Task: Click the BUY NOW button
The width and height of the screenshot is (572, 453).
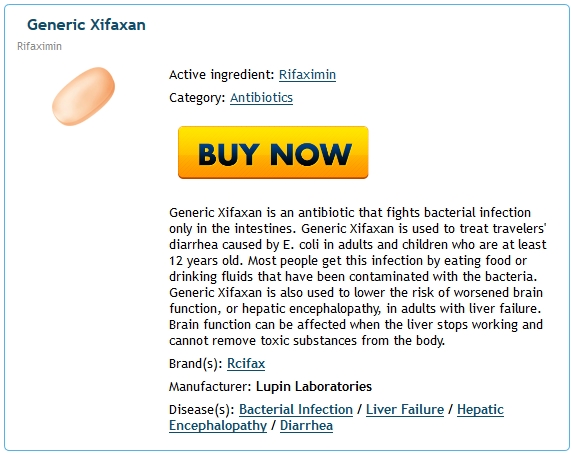Action: click(273, 152)
